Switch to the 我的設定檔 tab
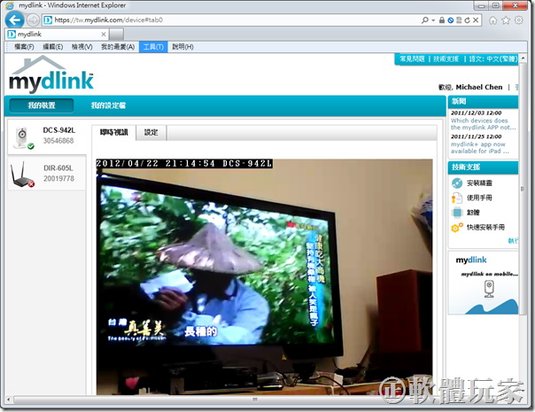 point(108,105)
